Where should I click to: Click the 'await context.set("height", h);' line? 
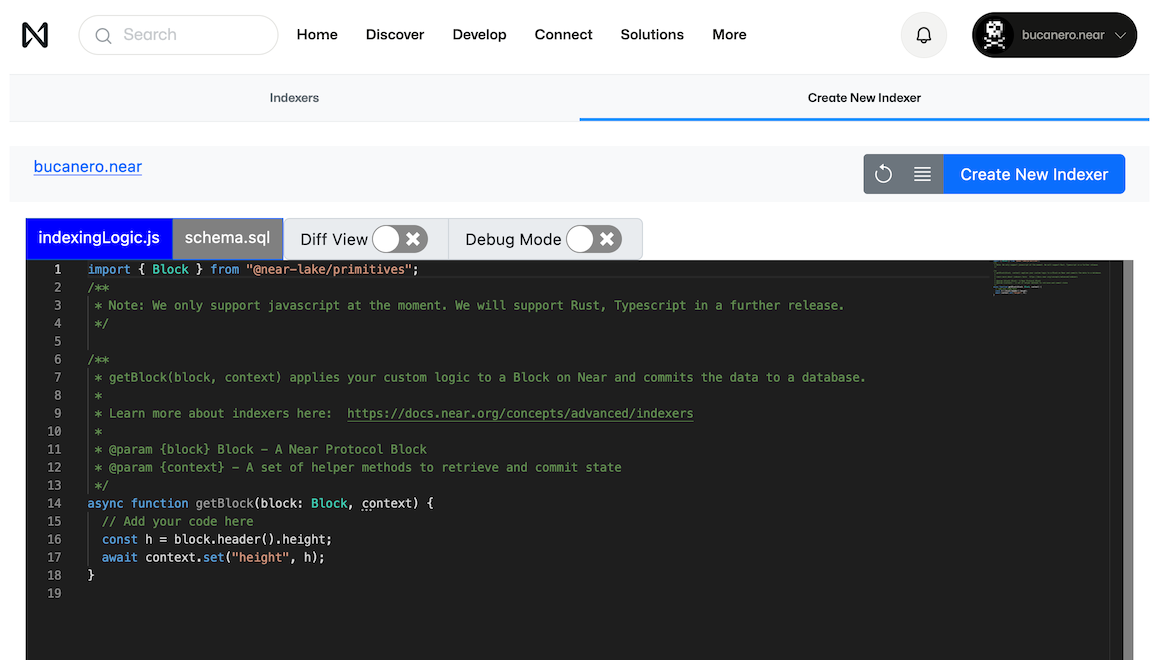pyautogui.click(x=213, y=557)
